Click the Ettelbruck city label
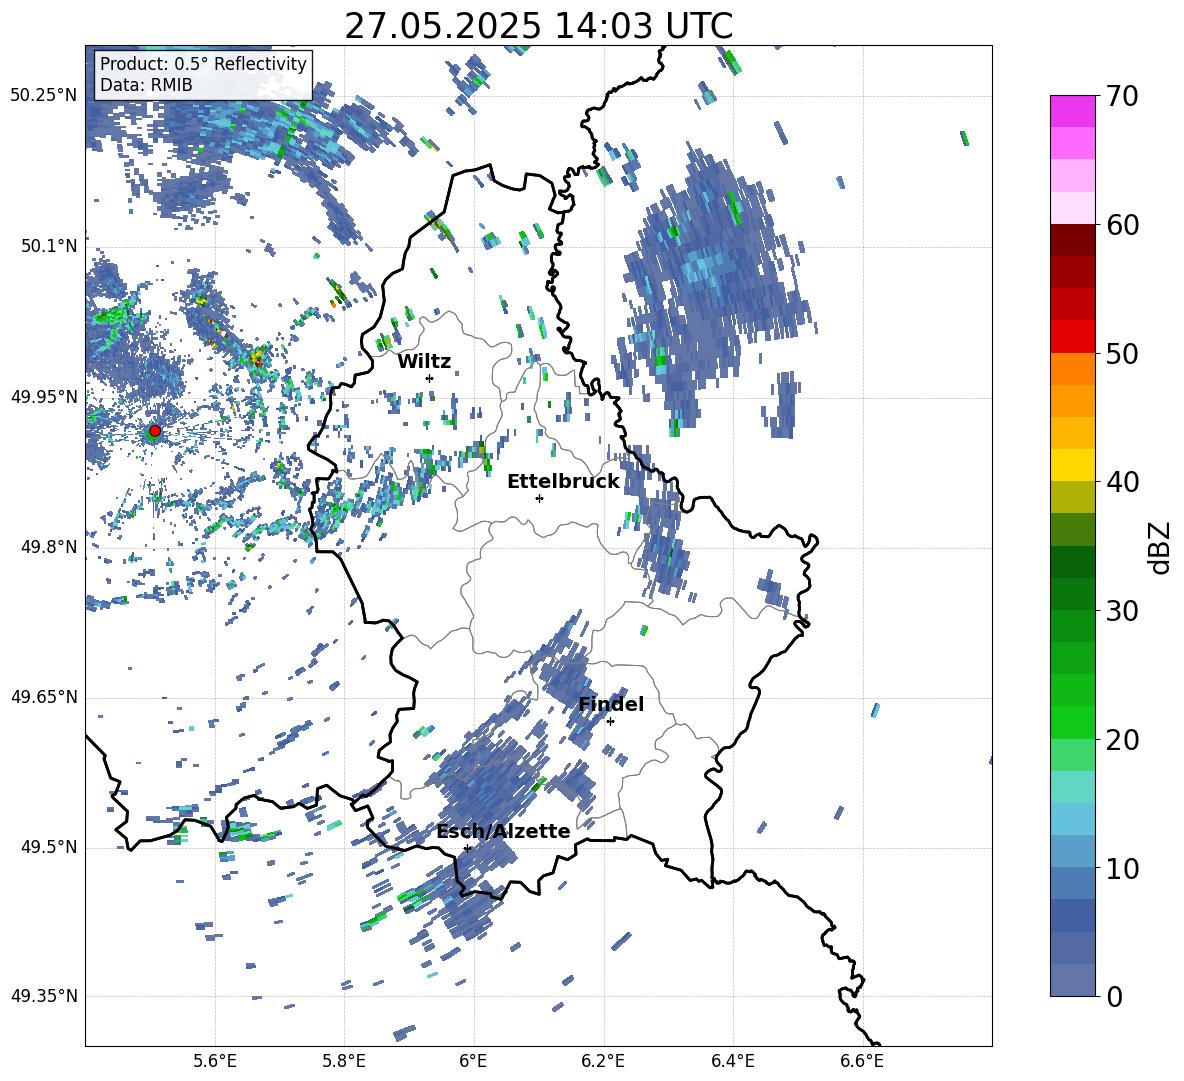Screen dimensions: 1184x1081 coord(563,482)
